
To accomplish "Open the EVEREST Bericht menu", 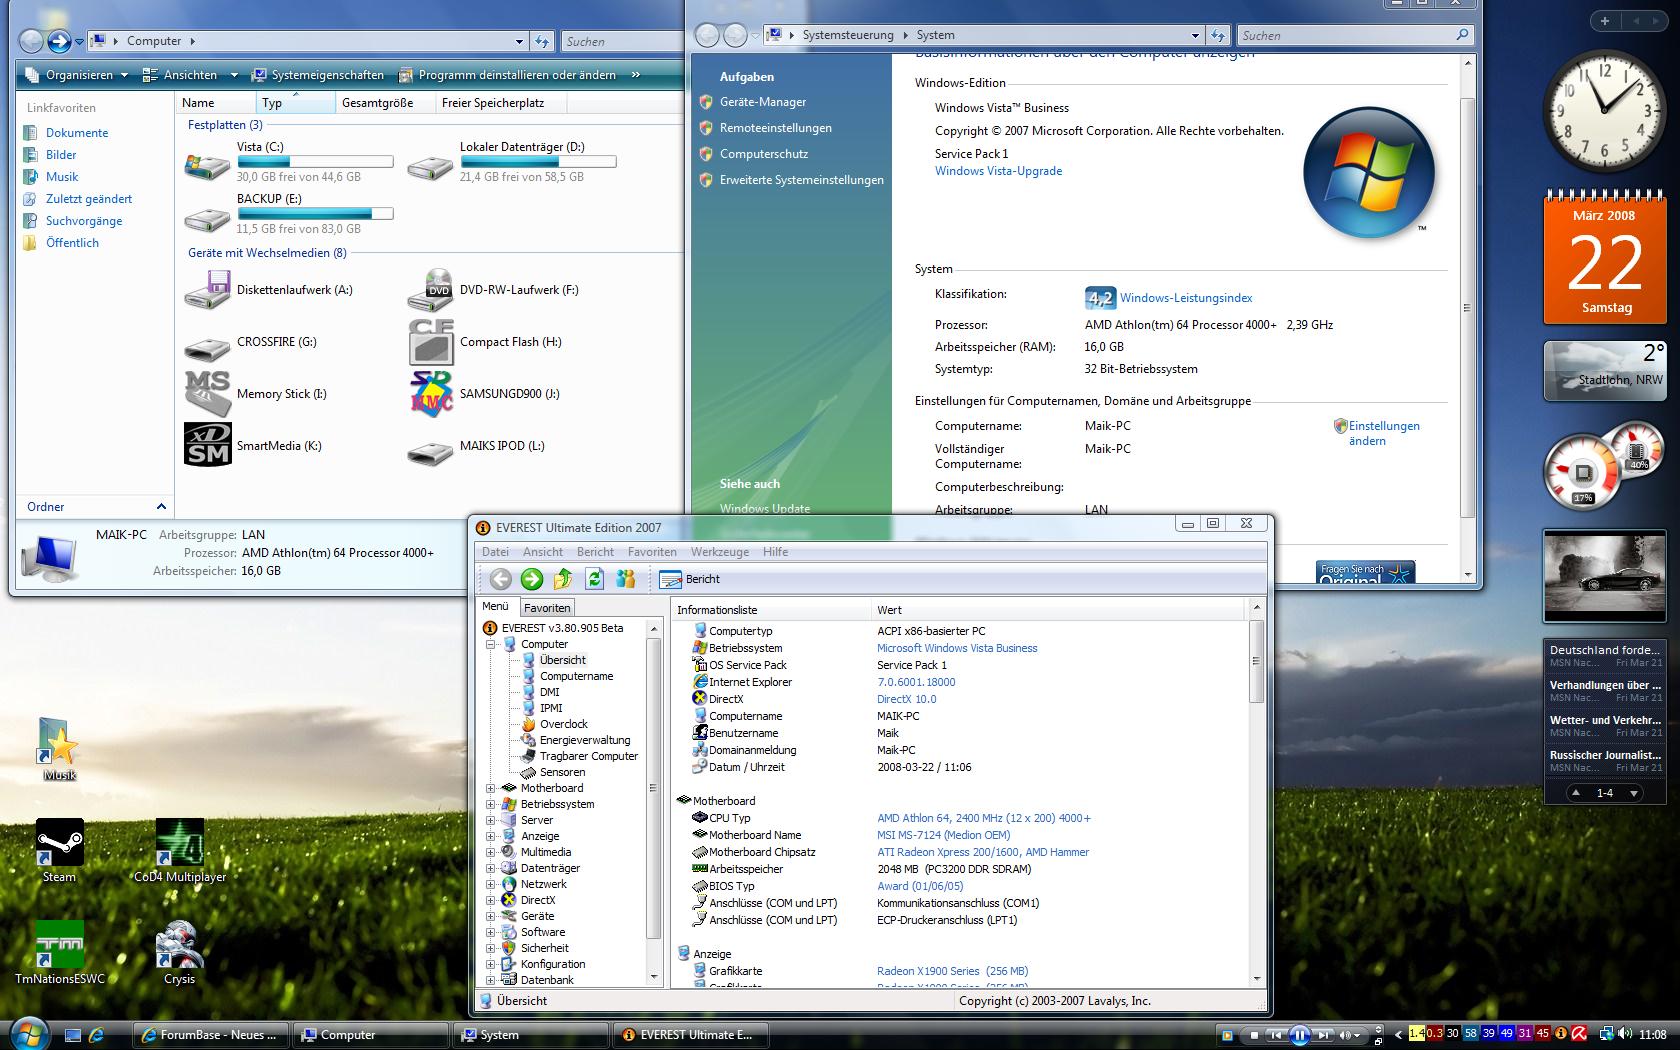I will (595, 552).
